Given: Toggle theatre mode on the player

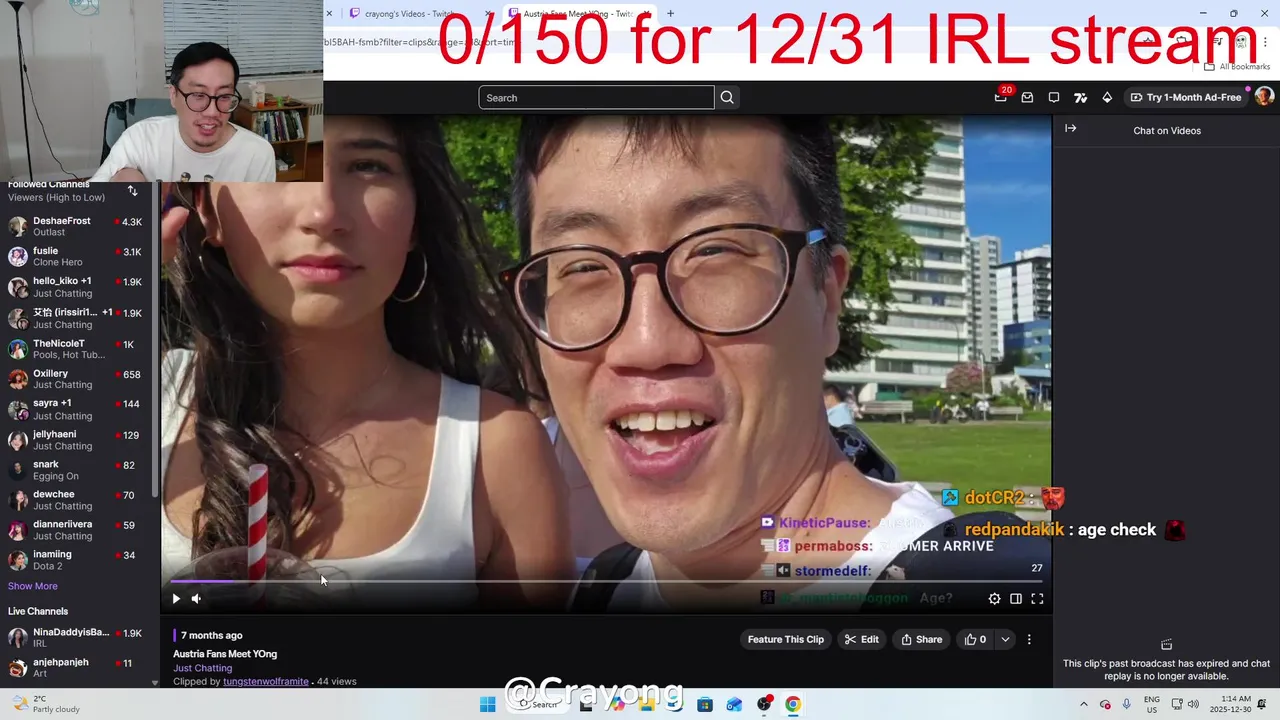Looking at the screenshot, I should 1016,599.
